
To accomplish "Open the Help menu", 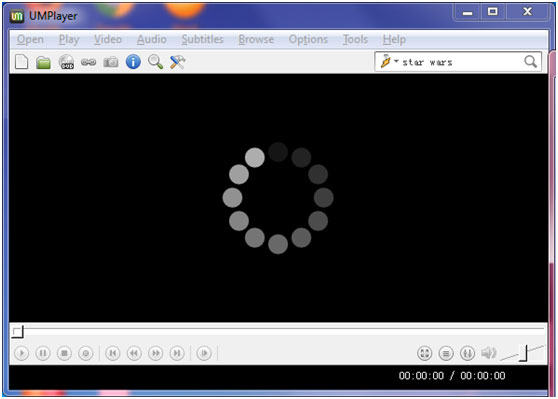I will 394,40.
